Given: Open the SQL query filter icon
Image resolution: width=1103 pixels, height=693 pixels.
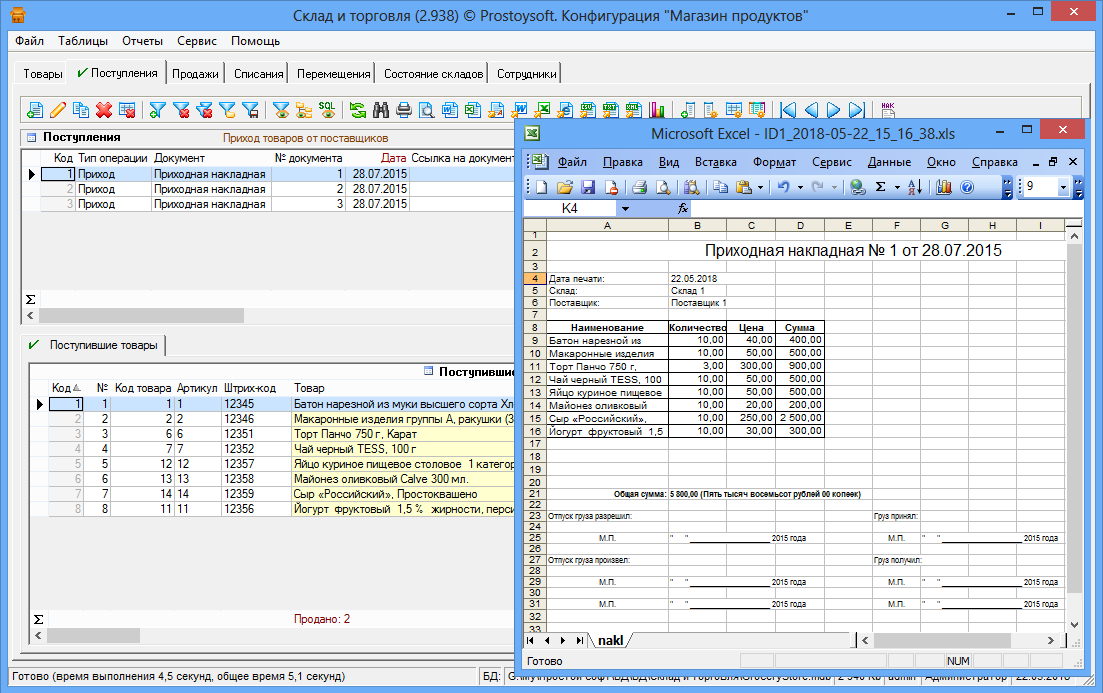Looking at the screenshot, I should [x=327, y=110].
